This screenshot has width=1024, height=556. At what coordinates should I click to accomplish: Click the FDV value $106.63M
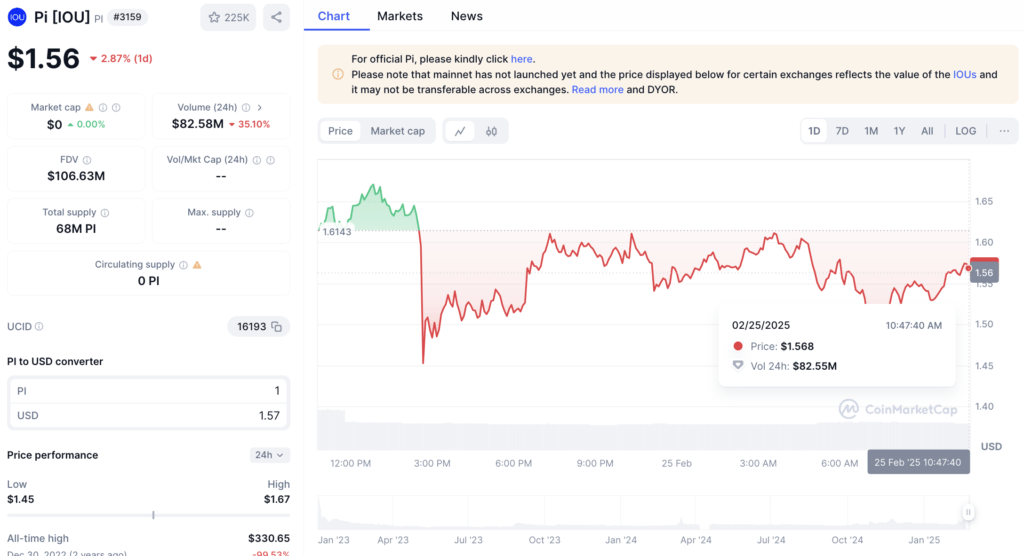[x=76, y=176]
